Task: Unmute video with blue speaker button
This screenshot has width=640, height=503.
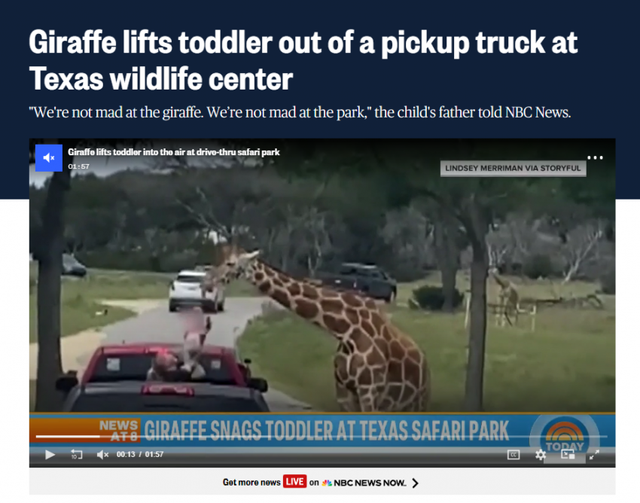Action: pyautogui.click(x=49, y=158)
